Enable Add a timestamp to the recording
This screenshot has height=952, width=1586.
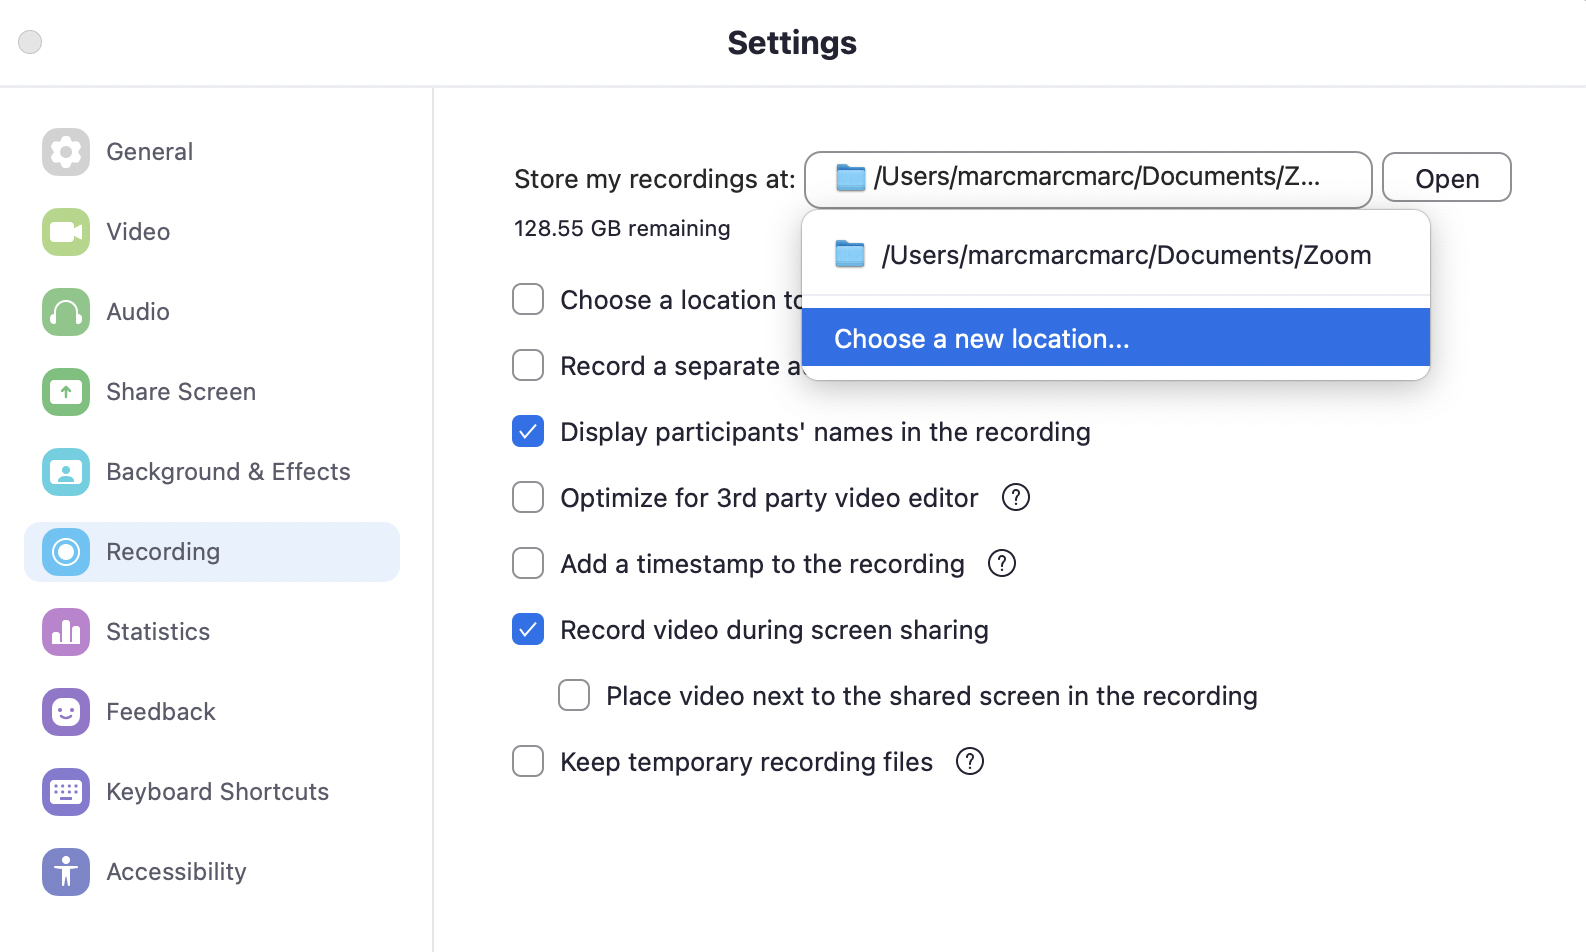coord(528,564)
